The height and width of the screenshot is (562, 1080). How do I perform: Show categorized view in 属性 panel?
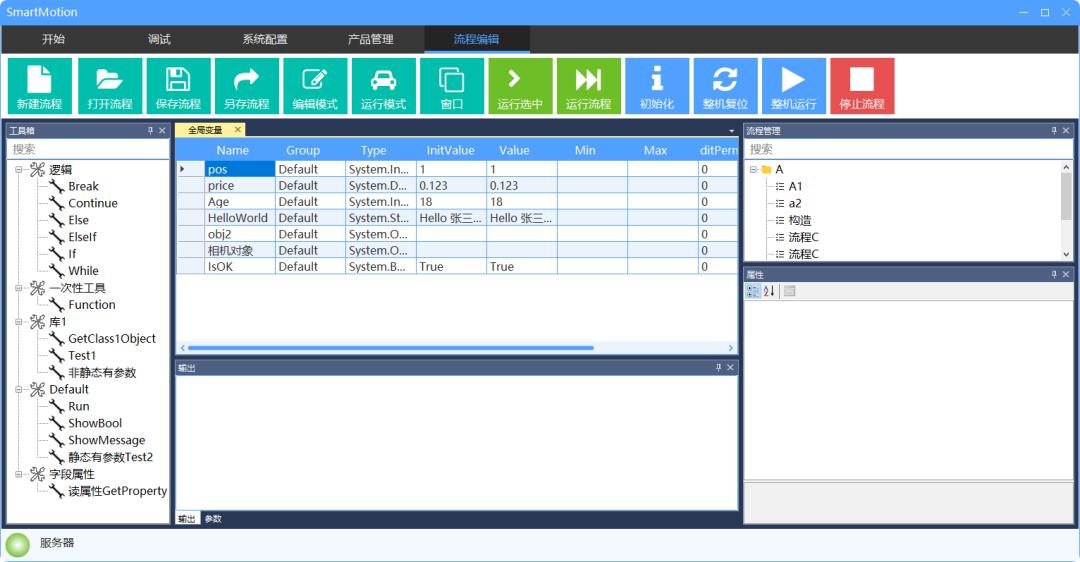click(754, 291)
